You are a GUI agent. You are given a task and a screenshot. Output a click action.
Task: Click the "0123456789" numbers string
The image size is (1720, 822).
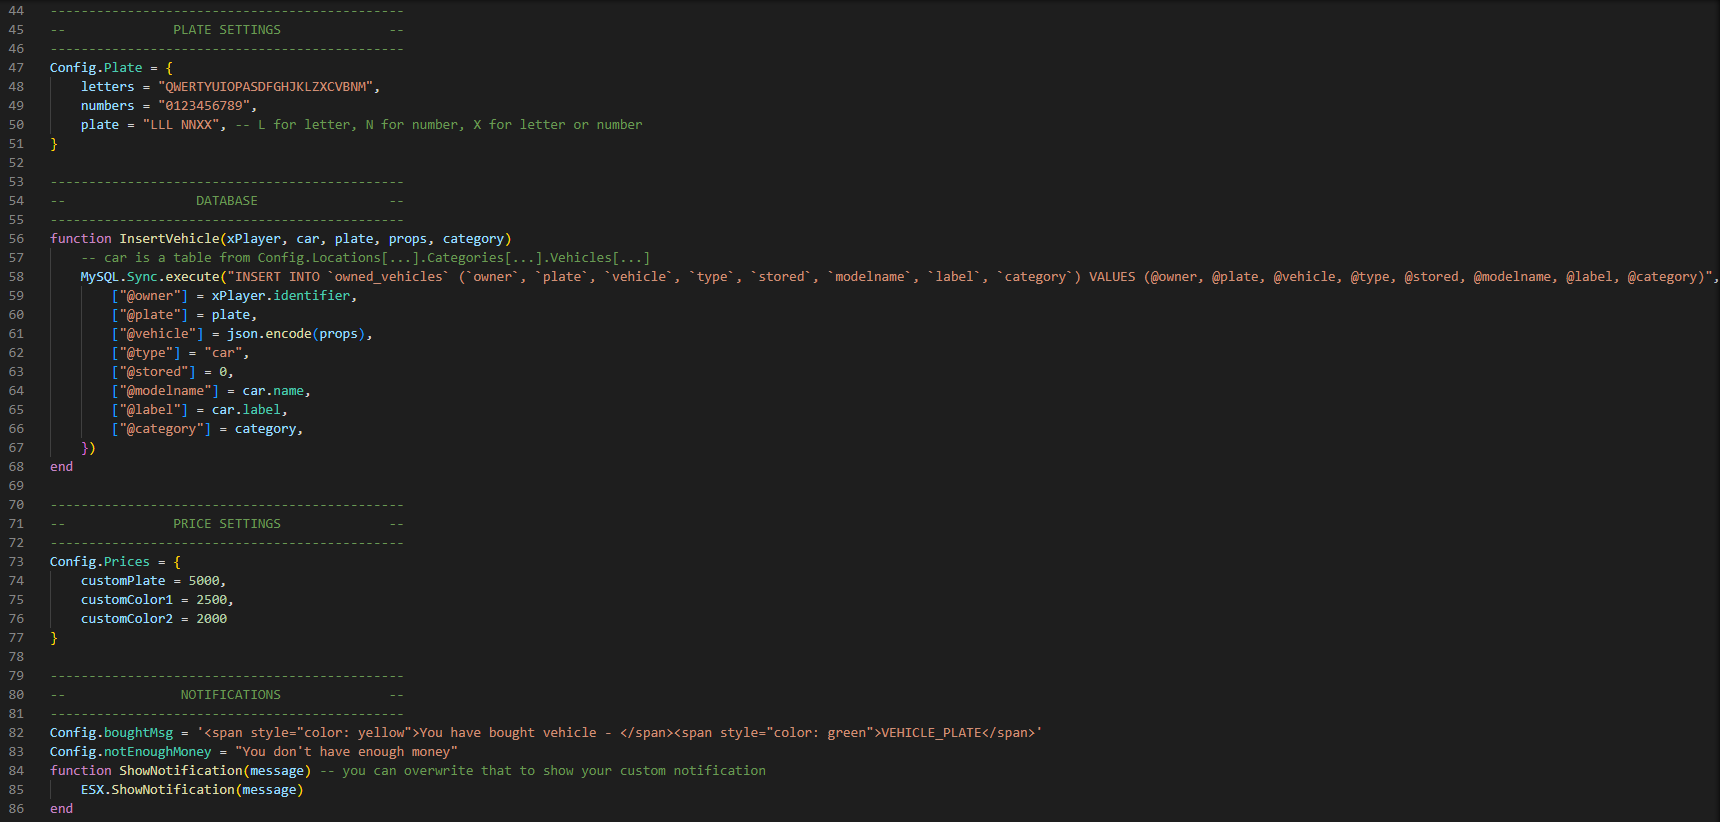tap(205, 106)
